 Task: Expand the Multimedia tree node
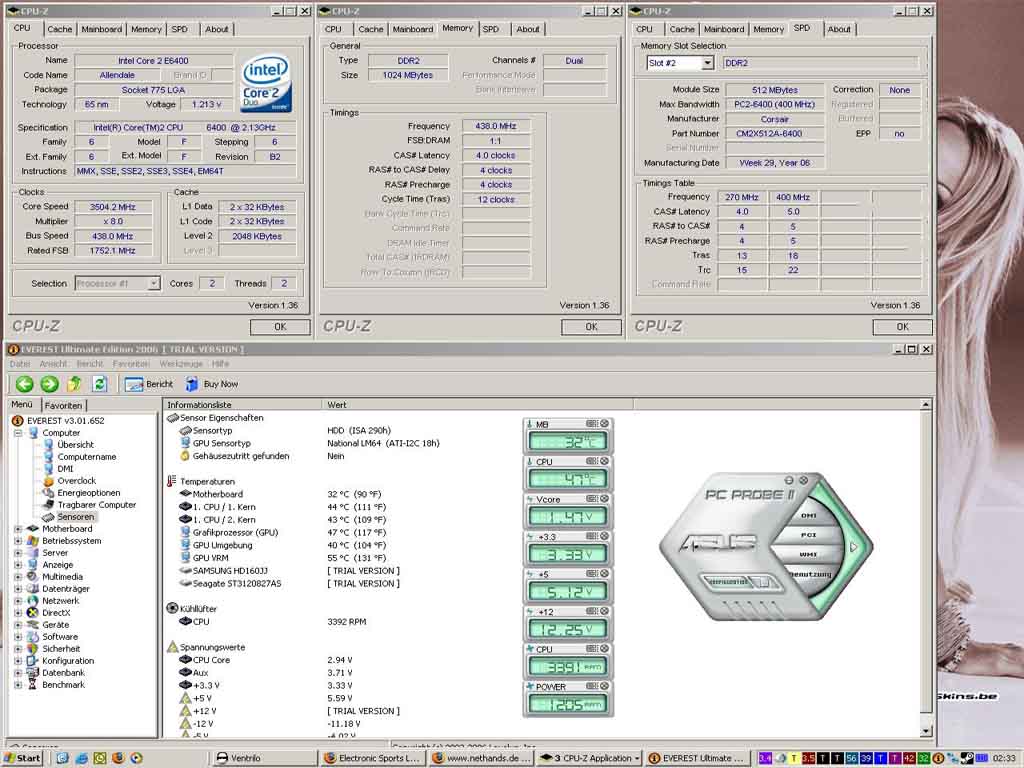coord(18,577)
